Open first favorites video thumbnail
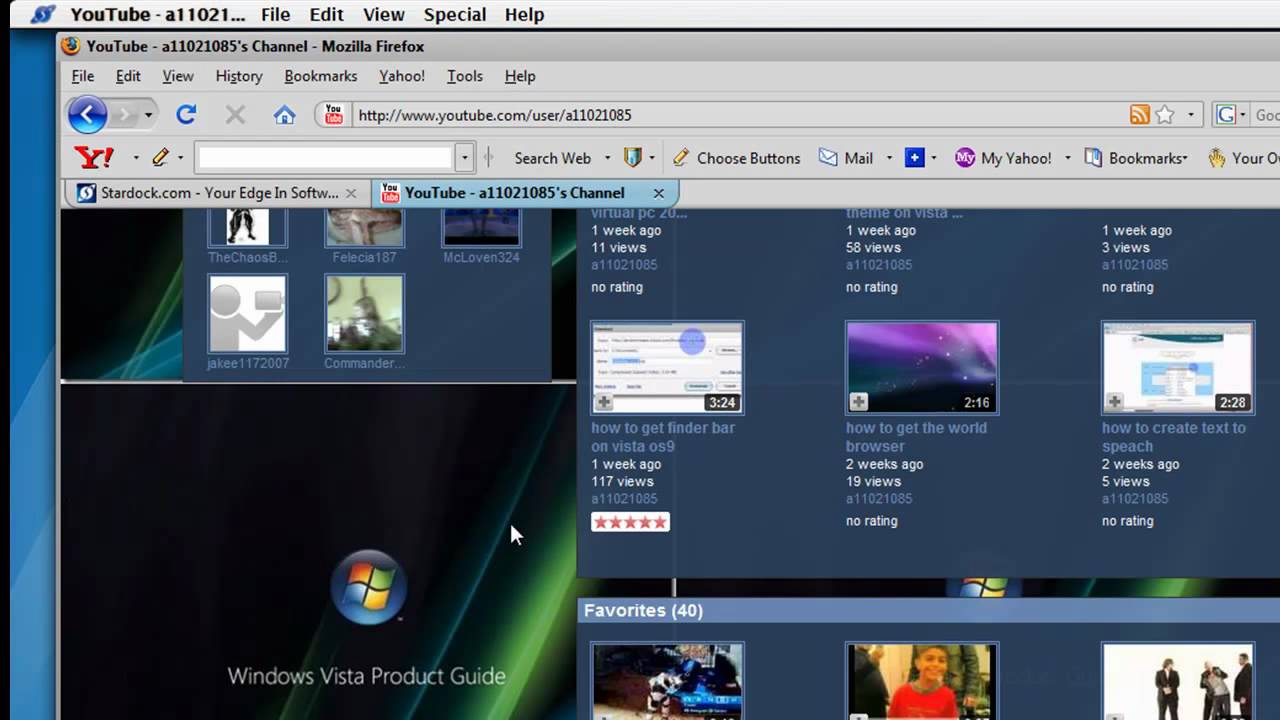Screen dimensions: 1280x720 pos(667,681)
